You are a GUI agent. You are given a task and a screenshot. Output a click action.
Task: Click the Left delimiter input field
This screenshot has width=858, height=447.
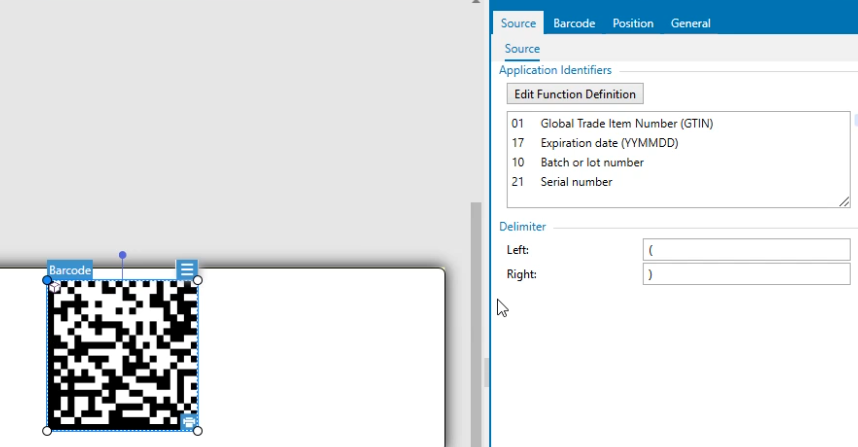click(746, 250)
